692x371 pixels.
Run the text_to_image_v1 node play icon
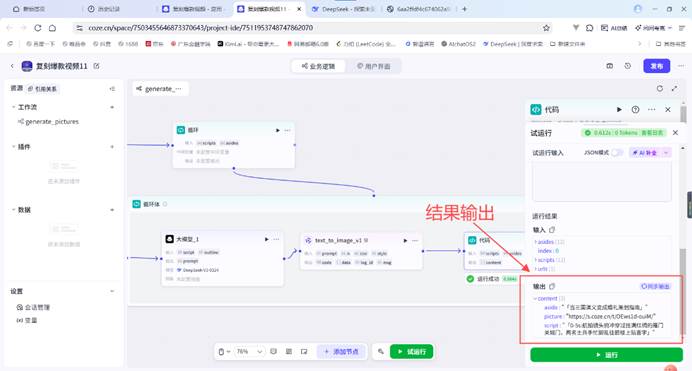click(405, 240)
